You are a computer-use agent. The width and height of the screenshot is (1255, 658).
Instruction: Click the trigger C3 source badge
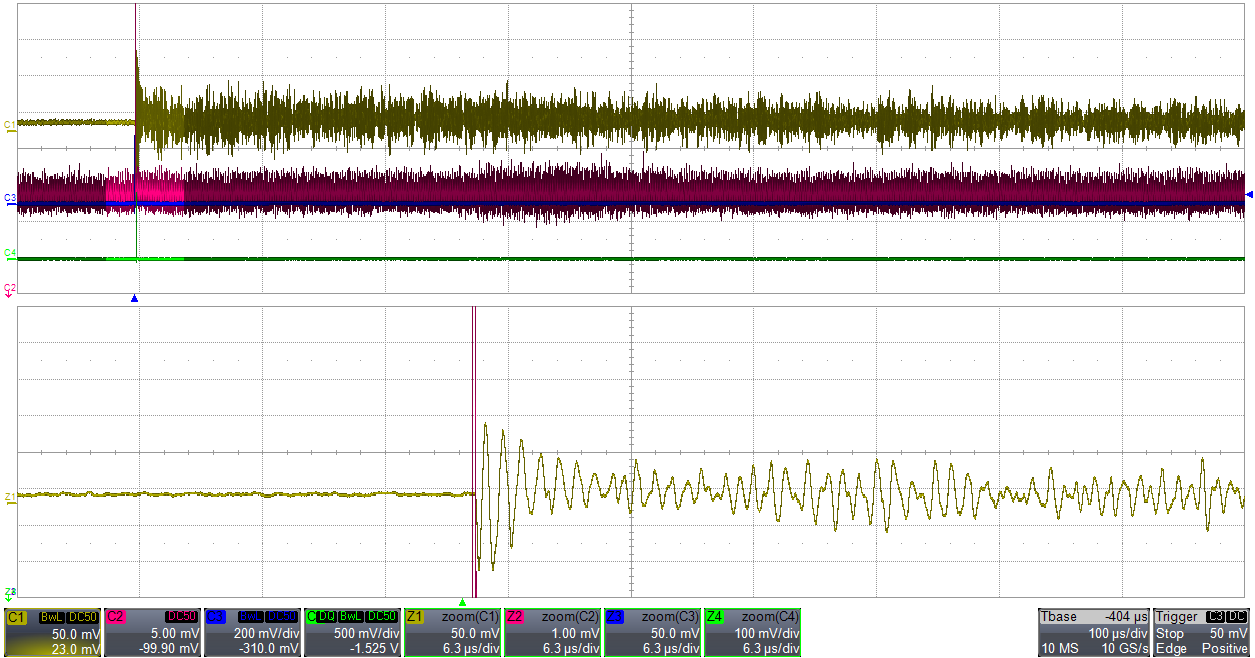point(1216,617)
